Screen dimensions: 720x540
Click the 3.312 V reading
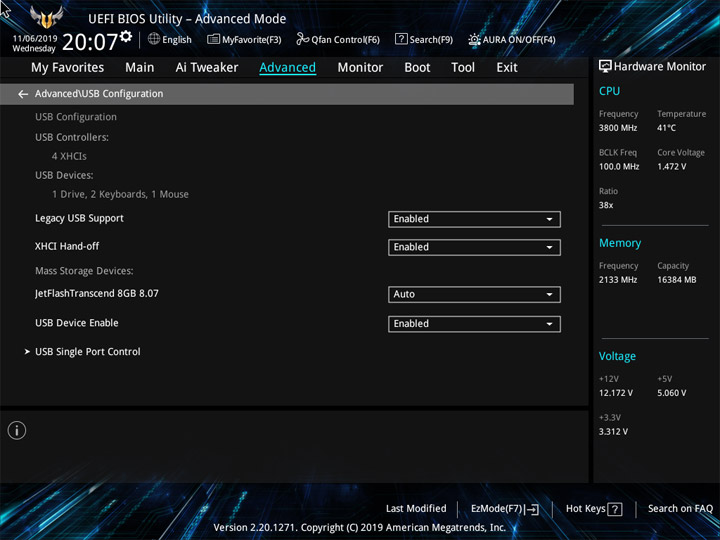coord(613,432)
